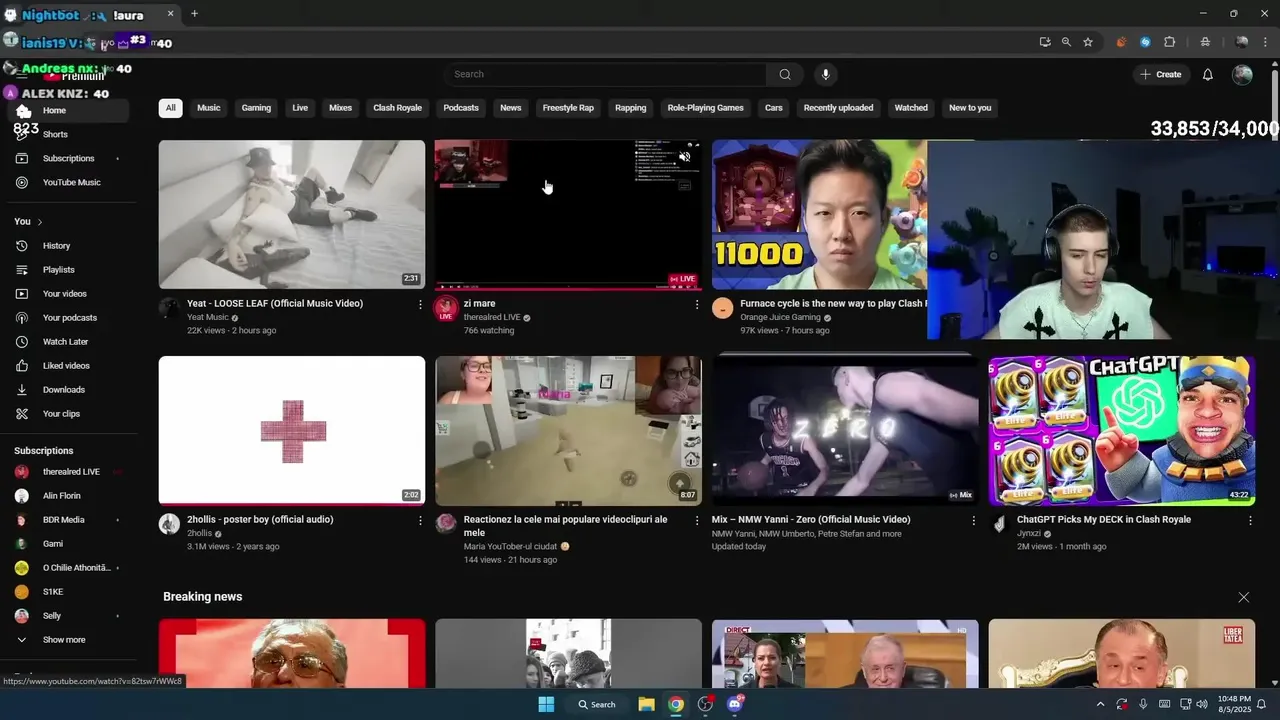1280x720 pixels.
Task: Select the Freestyle Rap chip
Action: click(568, 108)
